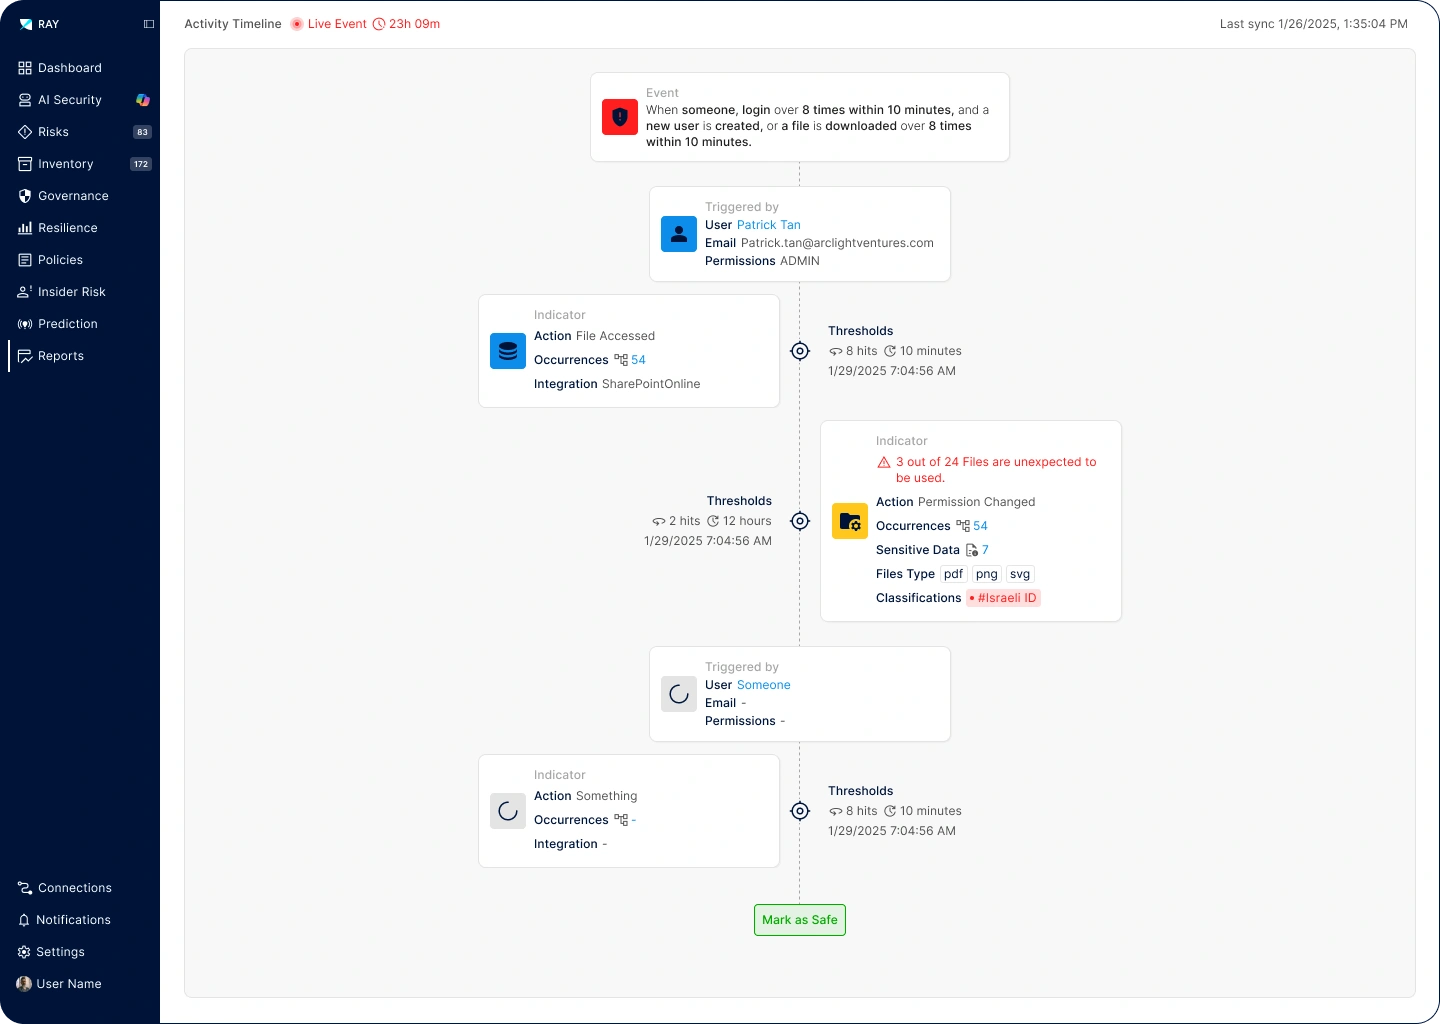Screen dimensions: 1440x1024
Task: Click the red shield Event icon
Action: (x=620, y=117)
